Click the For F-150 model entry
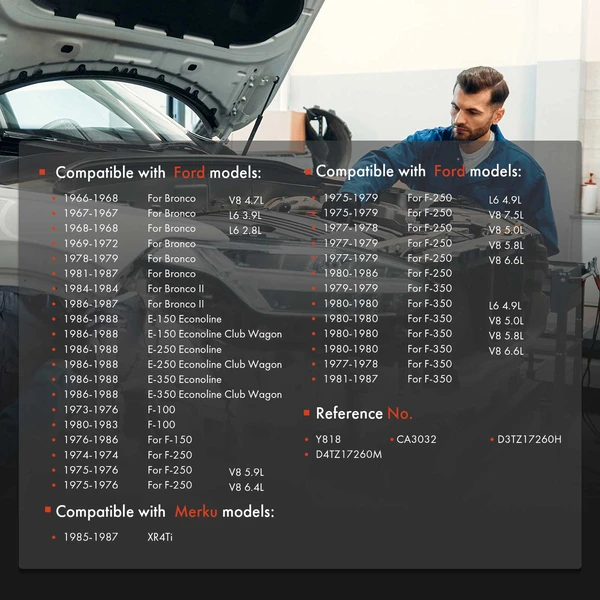Screen dimensions: 600x600 tap(169, 440)
